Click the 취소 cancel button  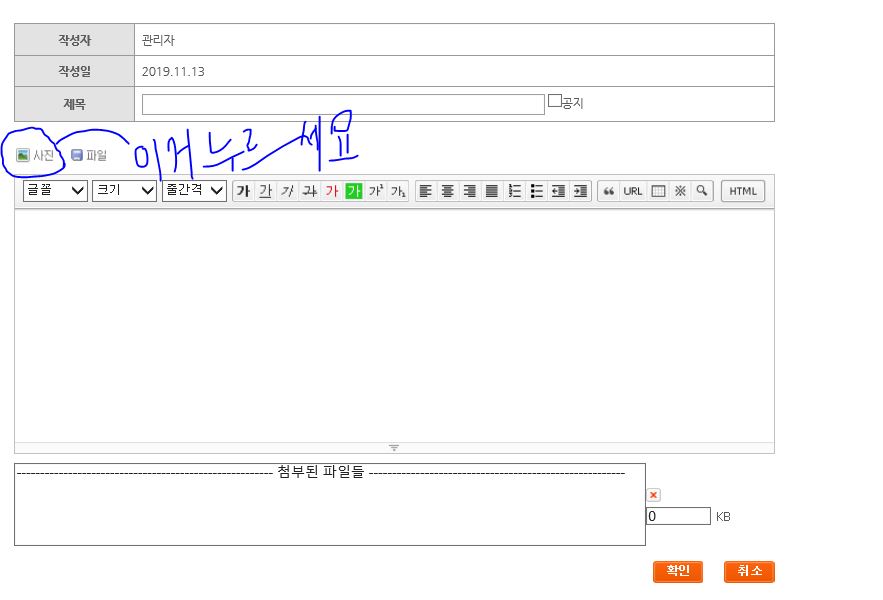(749, 571)
